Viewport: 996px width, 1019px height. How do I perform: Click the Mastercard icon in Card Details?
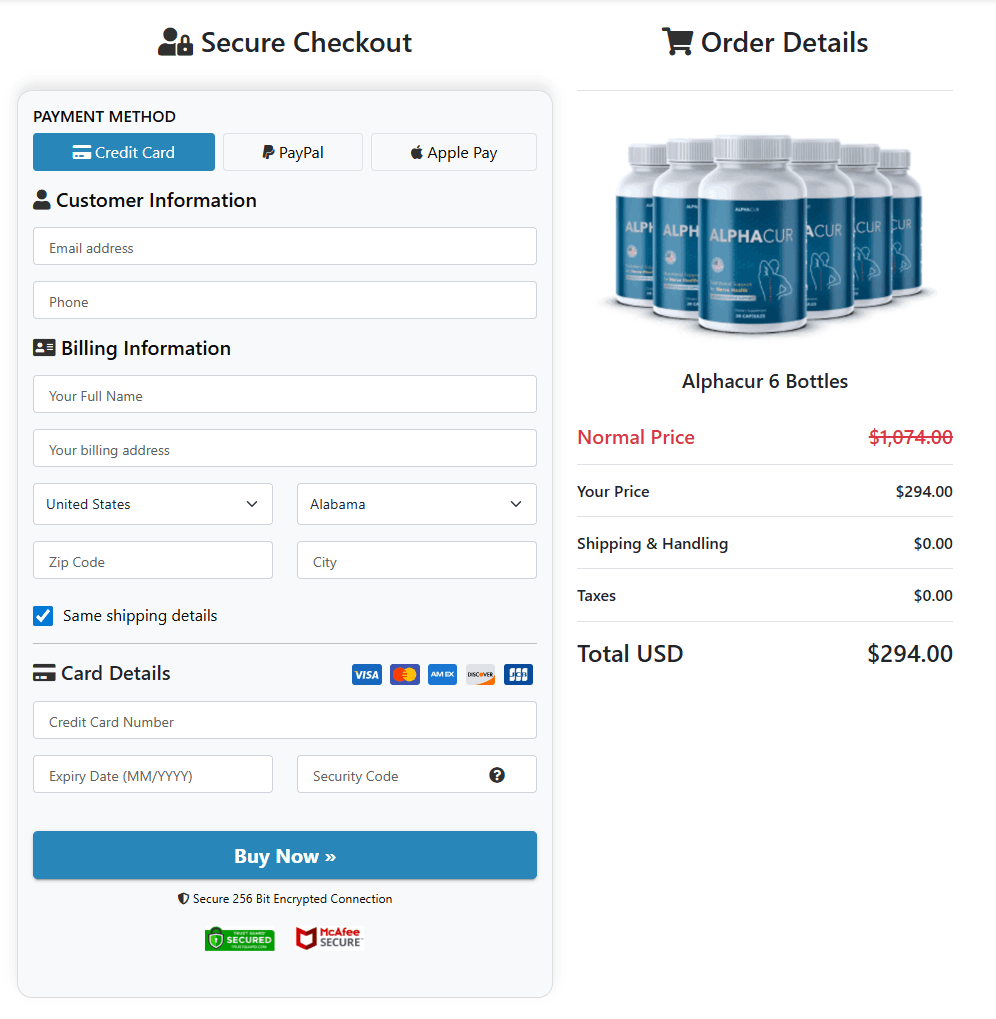pyautogui.click(x=404, y=674)
